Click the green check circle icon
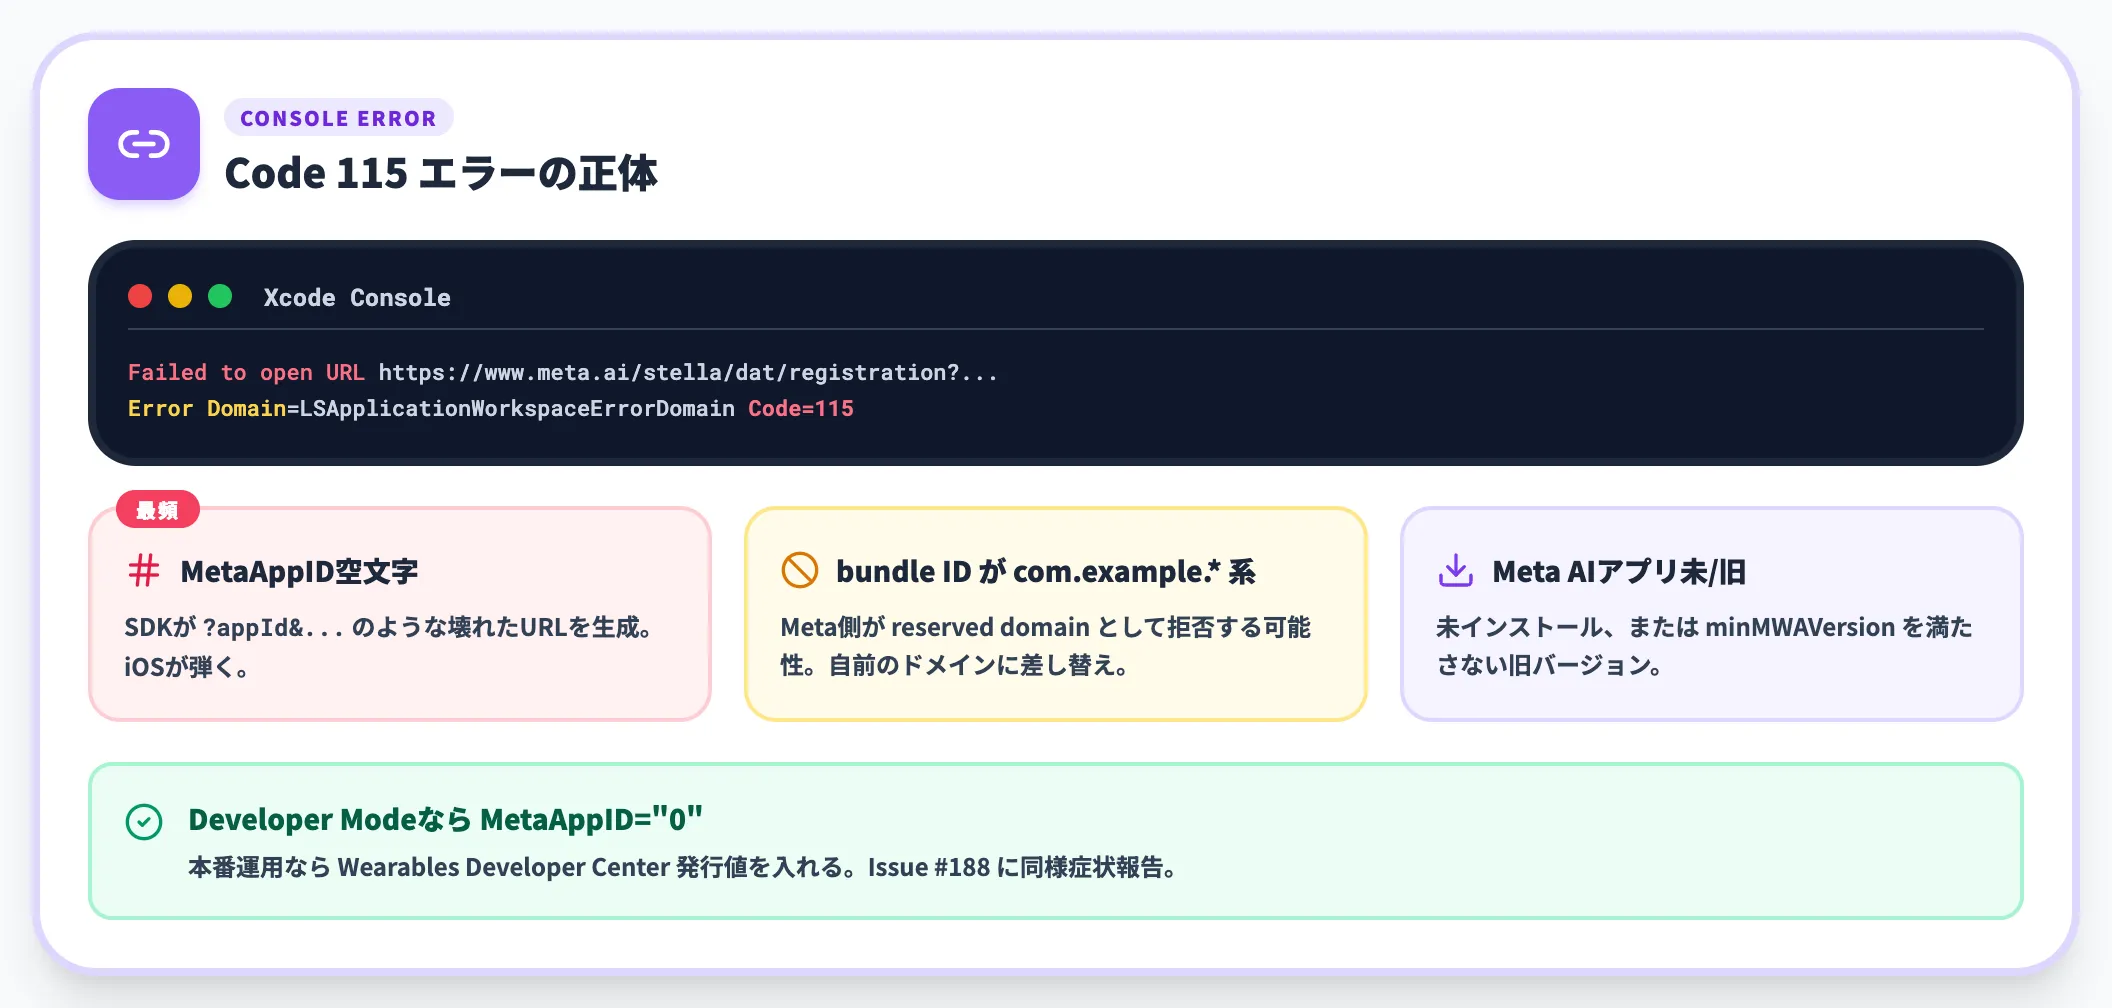Screen dimensions: 2112x1008 (144, 822)
